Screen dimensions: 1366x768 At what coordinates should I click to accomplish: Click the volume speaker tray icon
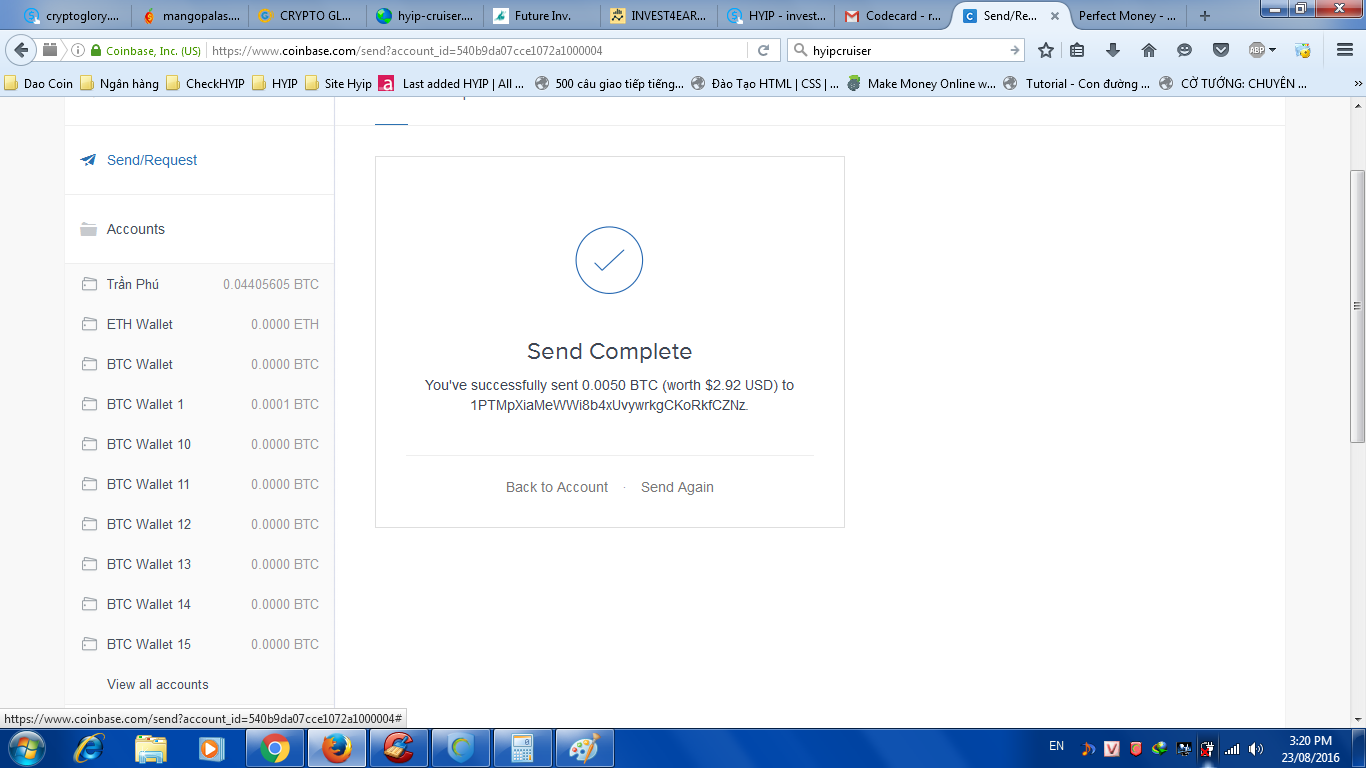[x=1256, y=748]
